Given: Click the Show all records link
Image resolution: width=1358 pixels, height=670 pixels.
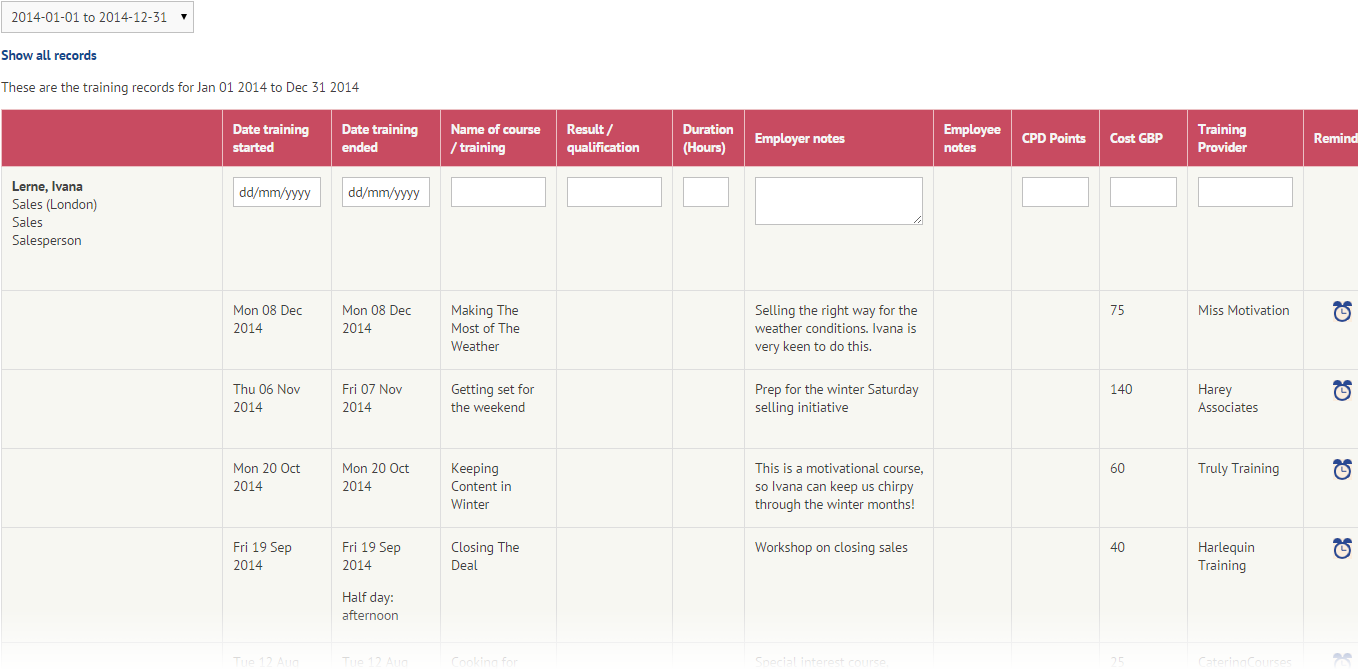Looking at the screenshot, I should (49, 55).
